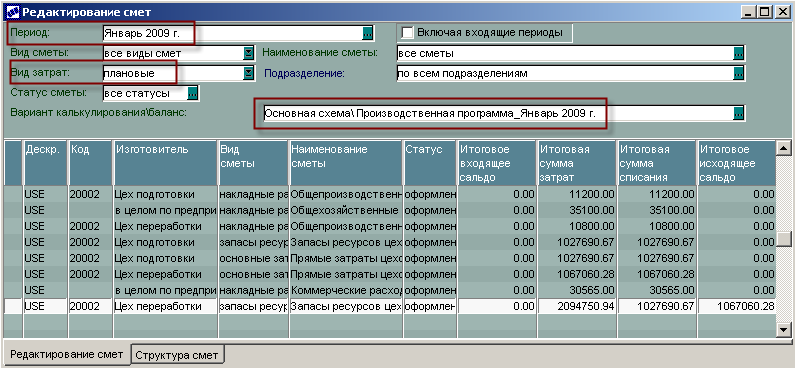Open Наименование сметы ellipsis picker
The height and width of the screenshot is (368, 795).
(739, 53)
